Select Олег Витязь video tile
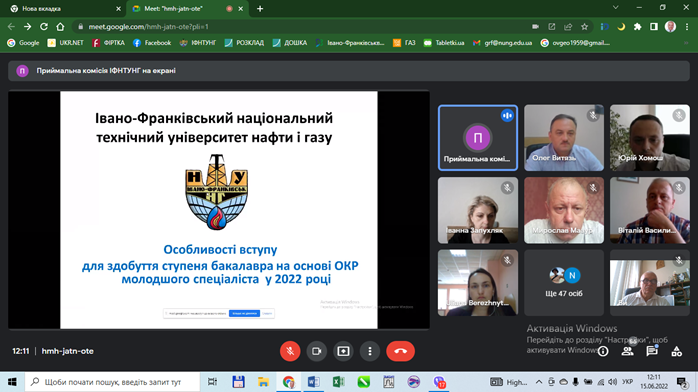Image resolution: width=698 pixels, height=392 pixels. tap(564, 138)
